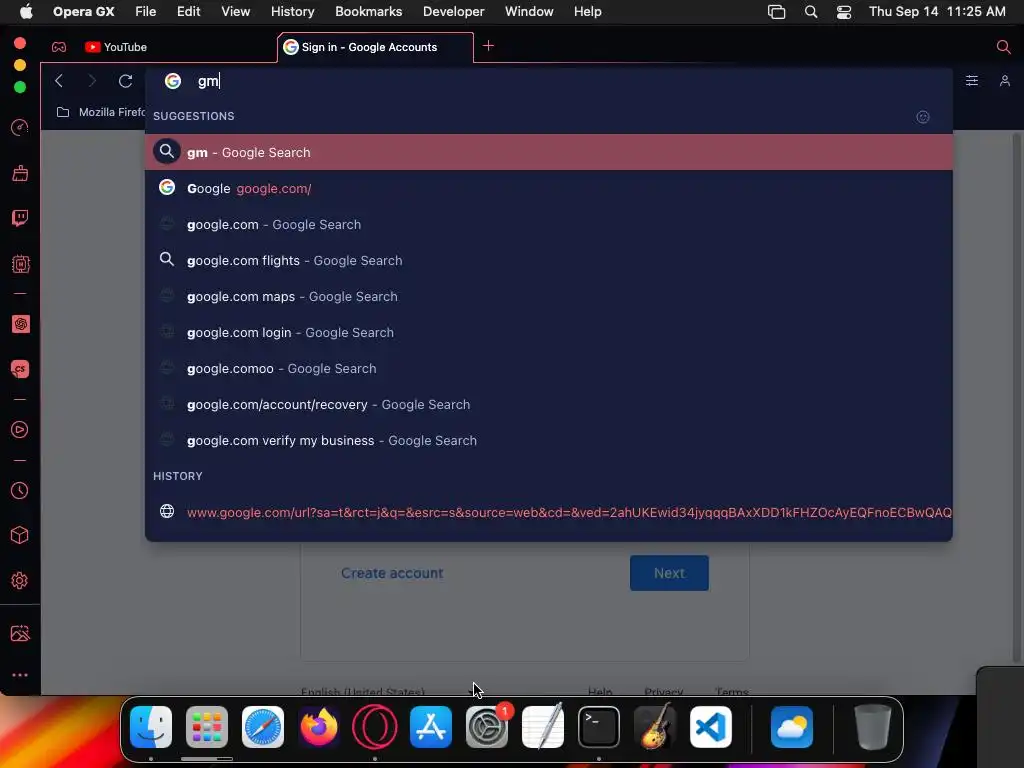Reload the page

(x=125, y=81)
